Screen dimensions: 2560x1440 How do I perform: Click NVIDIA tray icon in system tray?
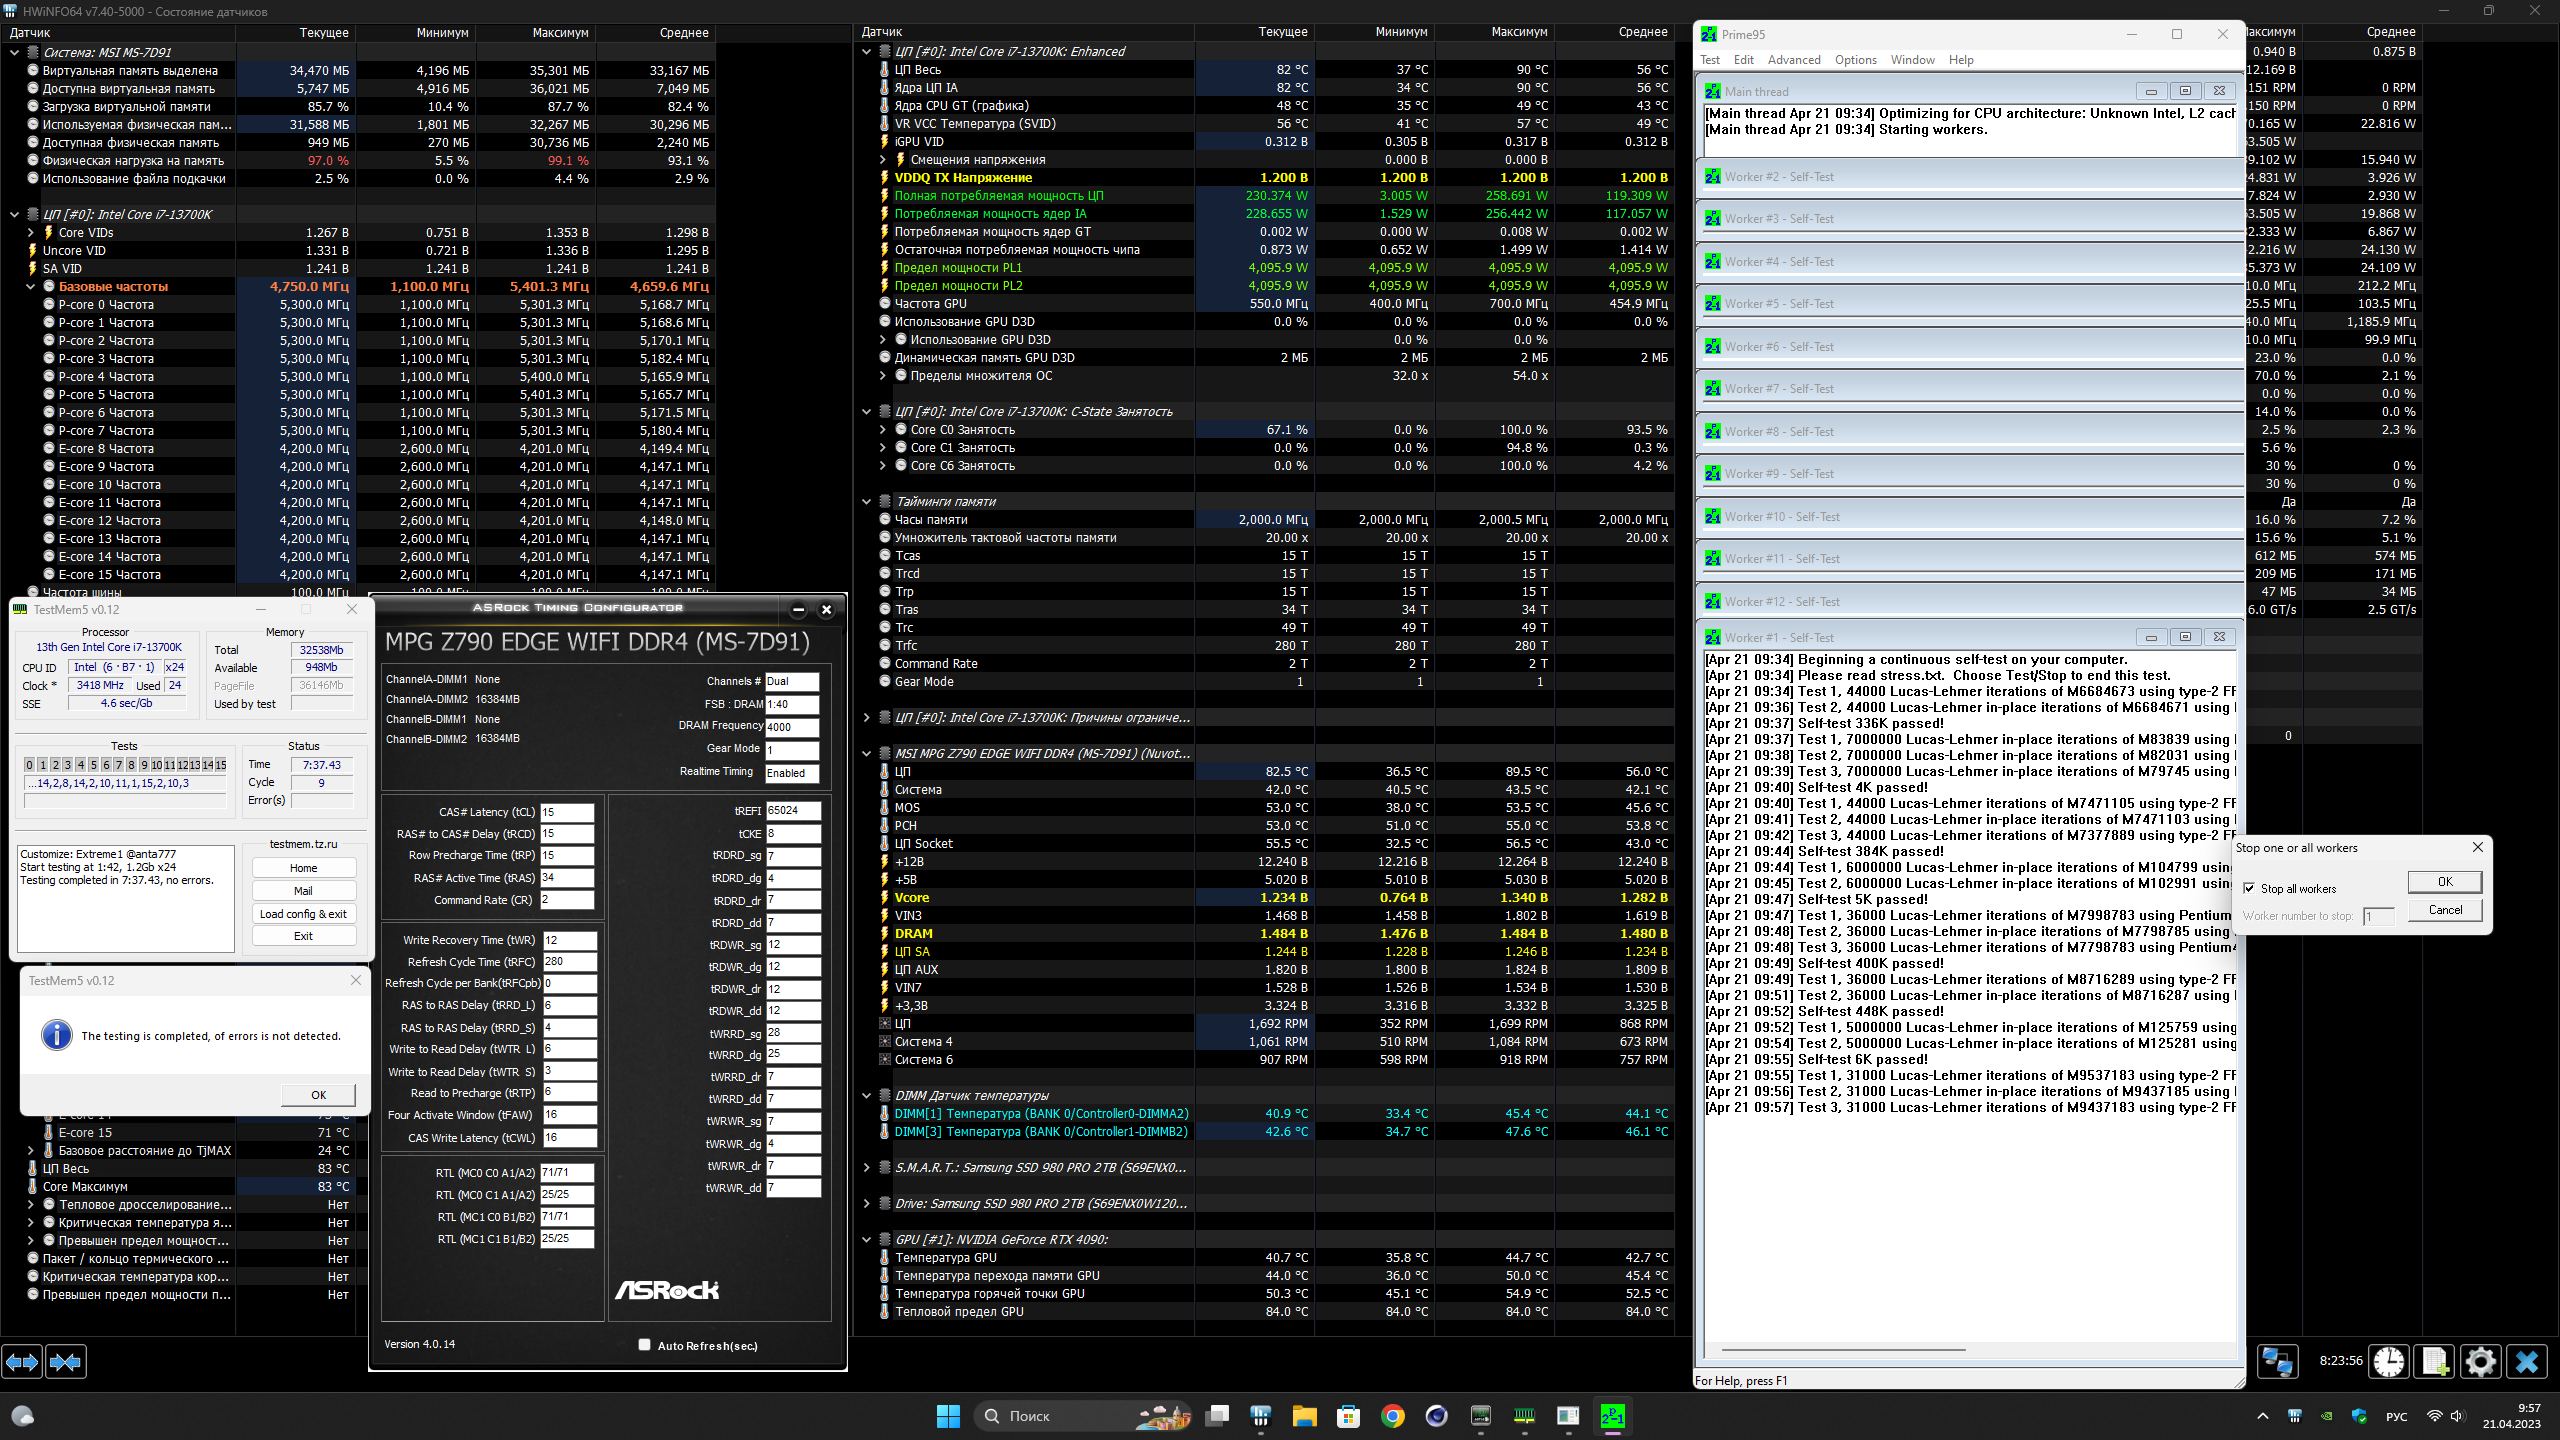(2327, 1416)
